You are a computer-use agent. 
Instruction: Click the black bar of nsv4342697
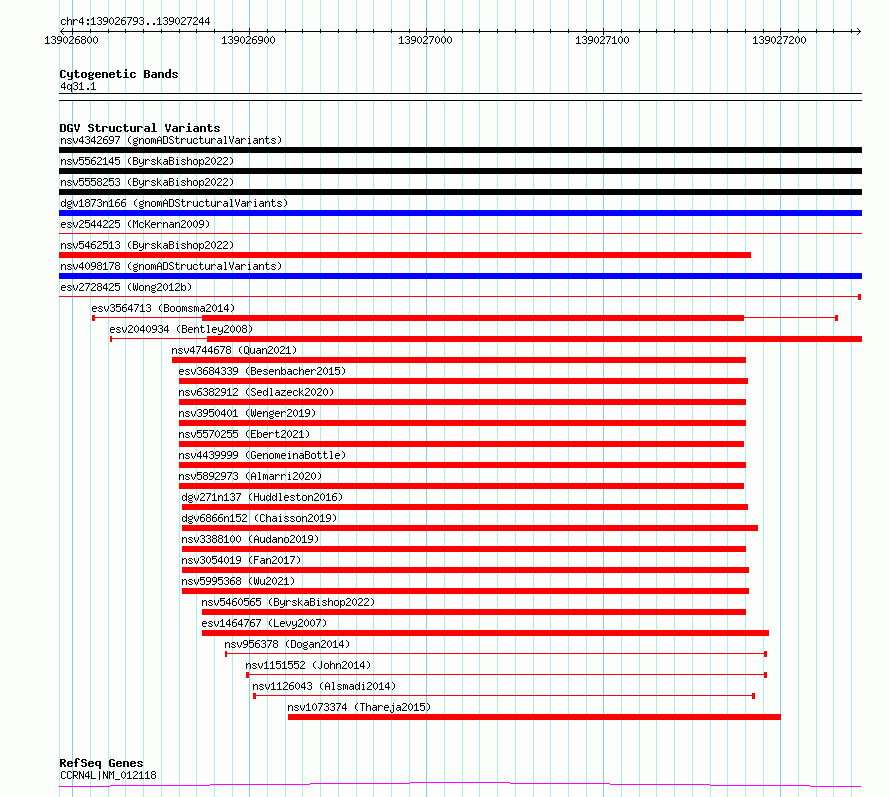[x=460, y=150]
